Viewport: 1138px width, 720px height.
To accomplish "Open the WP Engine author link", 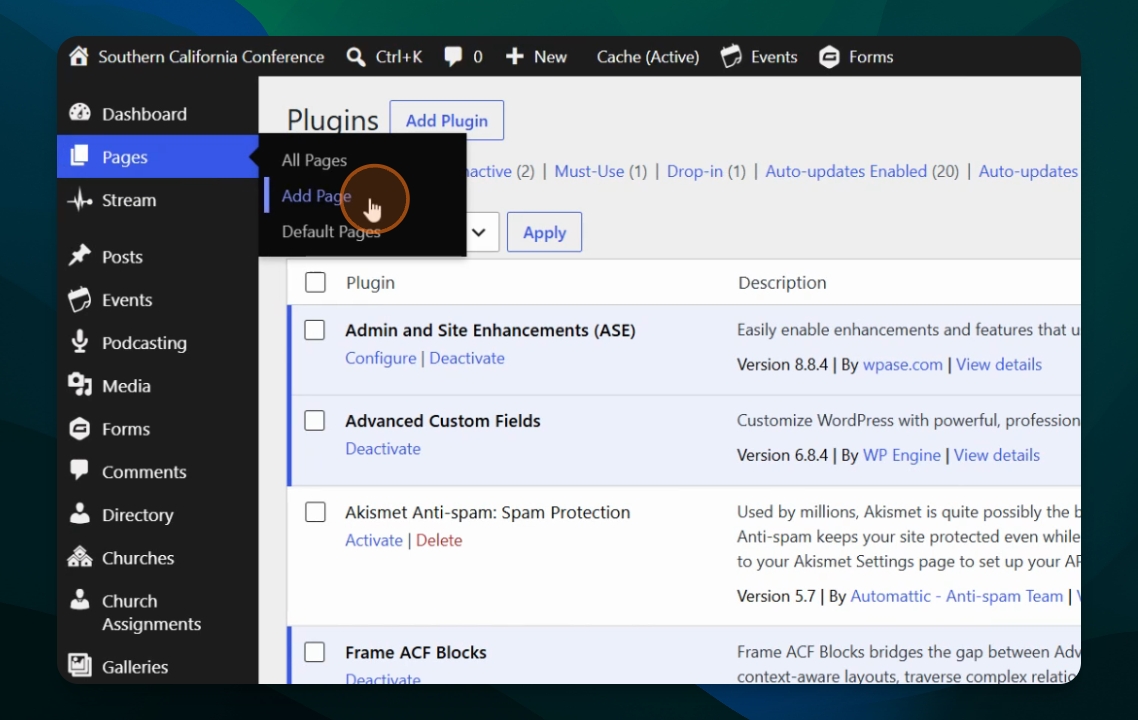I will point(901,456).
